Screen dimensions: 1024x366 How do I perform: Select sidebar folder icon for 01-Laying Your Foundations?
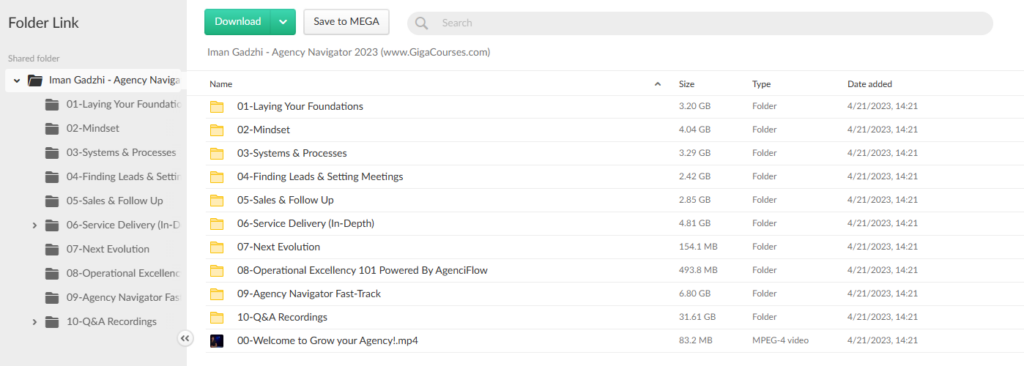[52, 105]
